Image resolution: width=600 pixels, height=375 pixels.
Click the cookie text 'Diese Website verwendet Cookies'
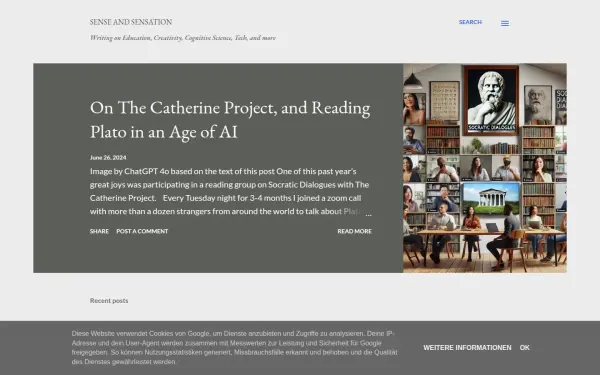(234, 347)
